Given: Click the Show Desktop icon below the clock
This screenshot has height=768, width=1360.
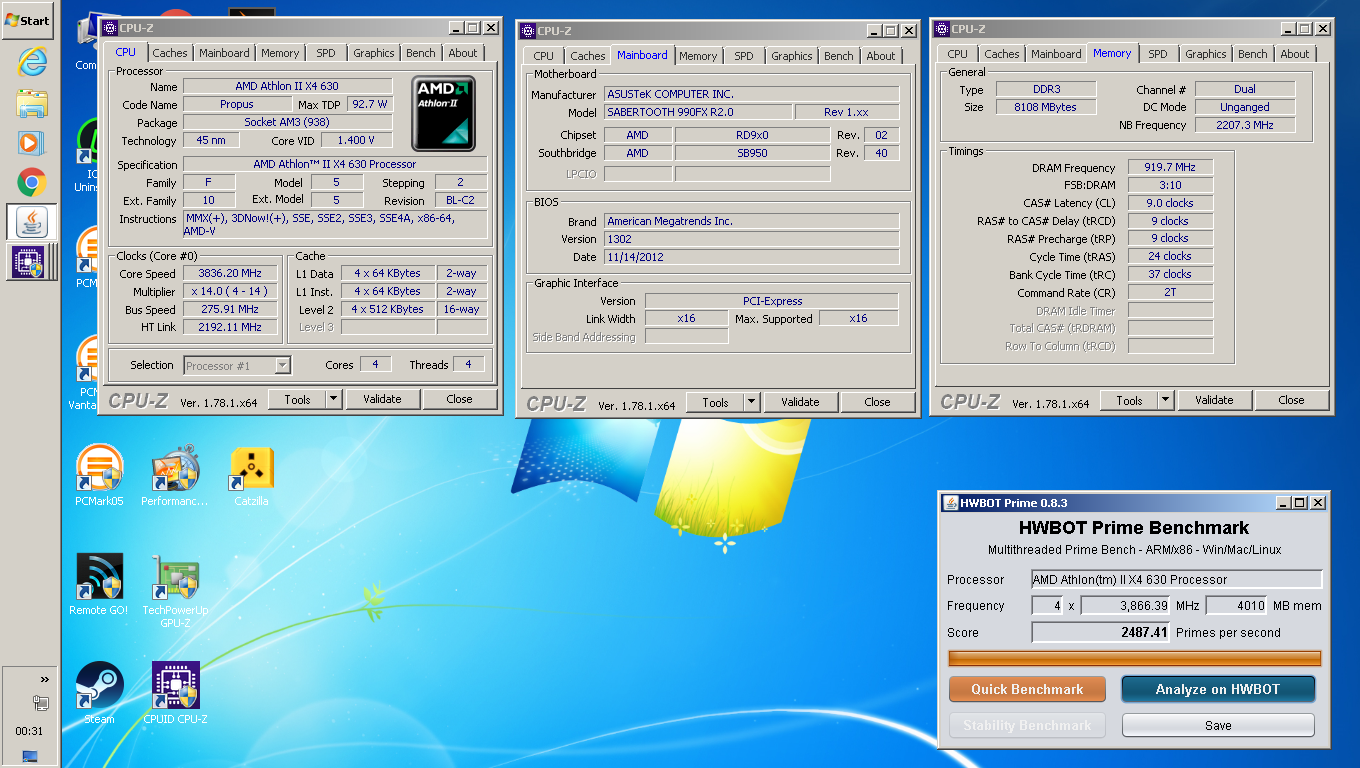Looking at the screenshot, I should click(29, 757).
